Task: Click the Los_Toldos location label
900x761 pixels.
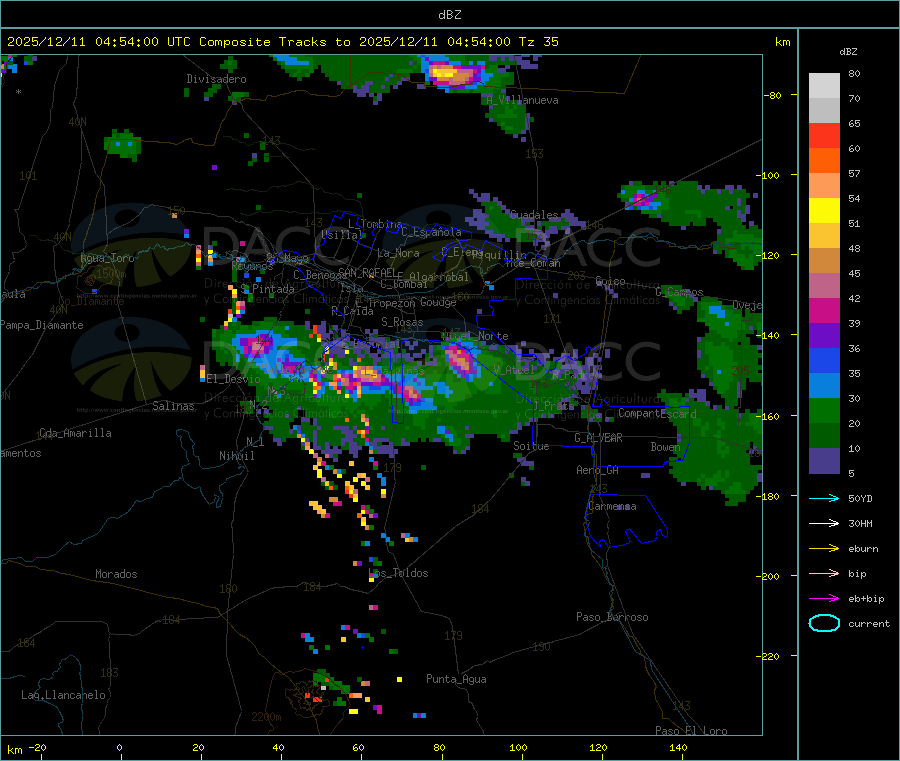Action: (399, 573)
